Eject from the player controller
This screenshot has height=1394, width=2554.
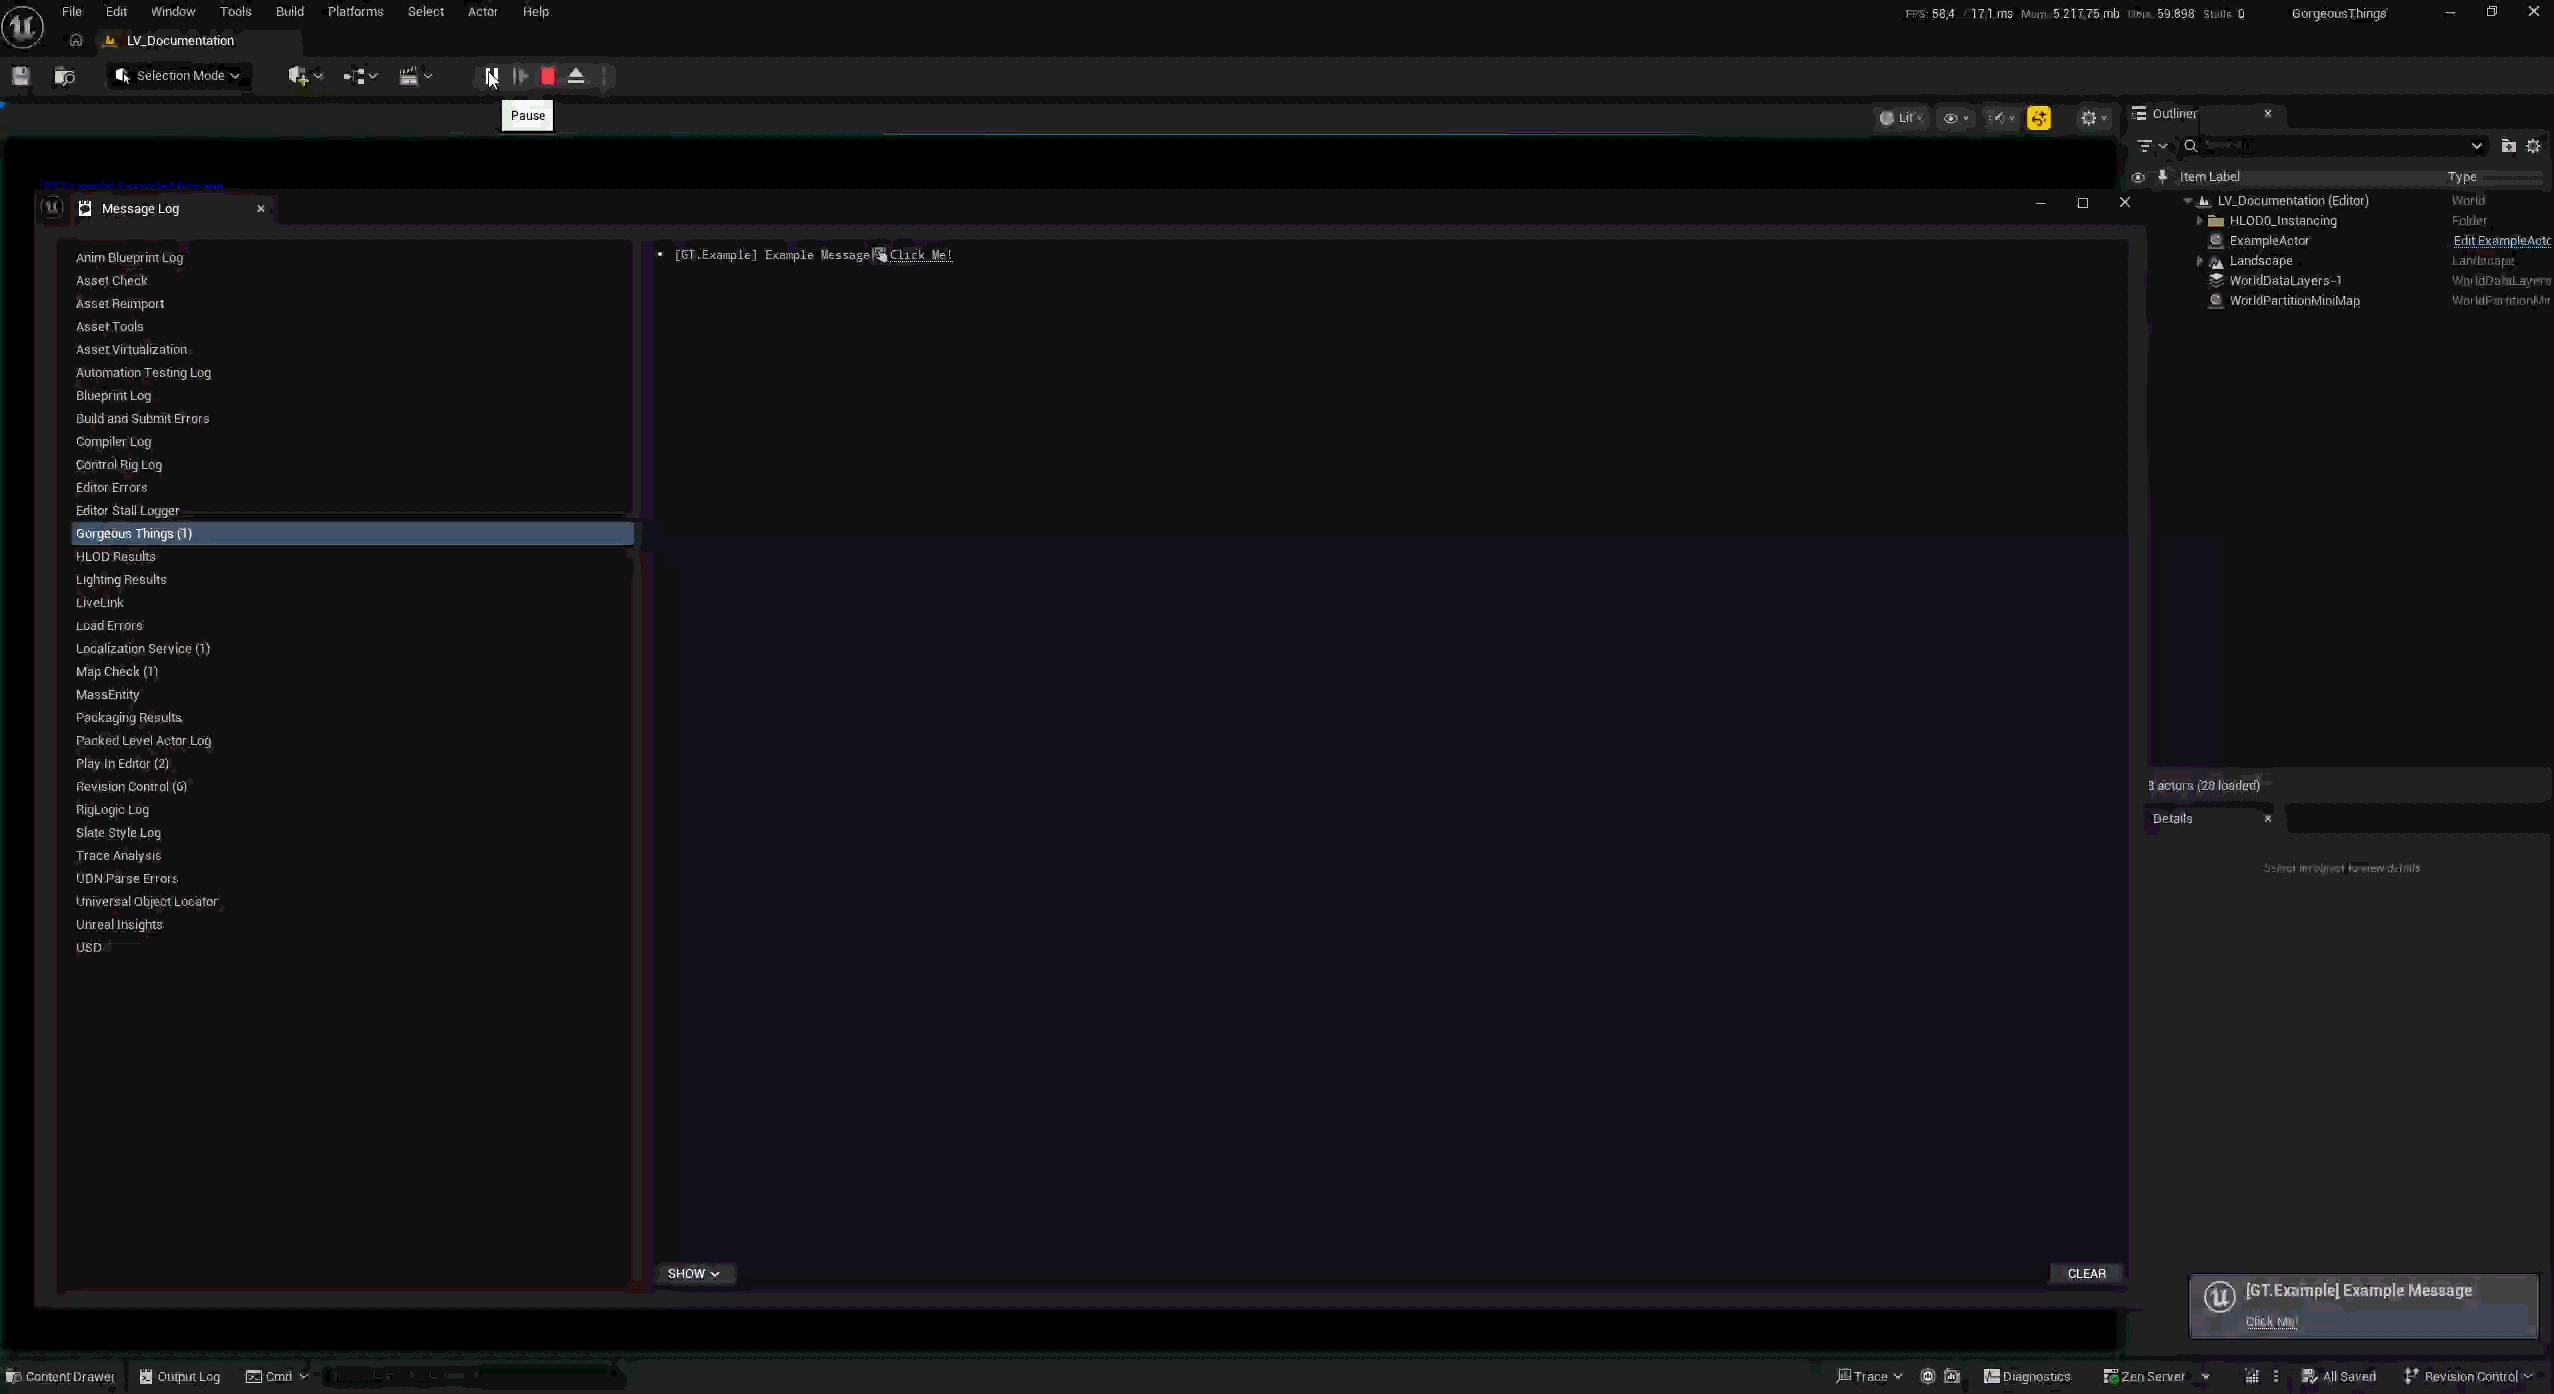point(576,76)
